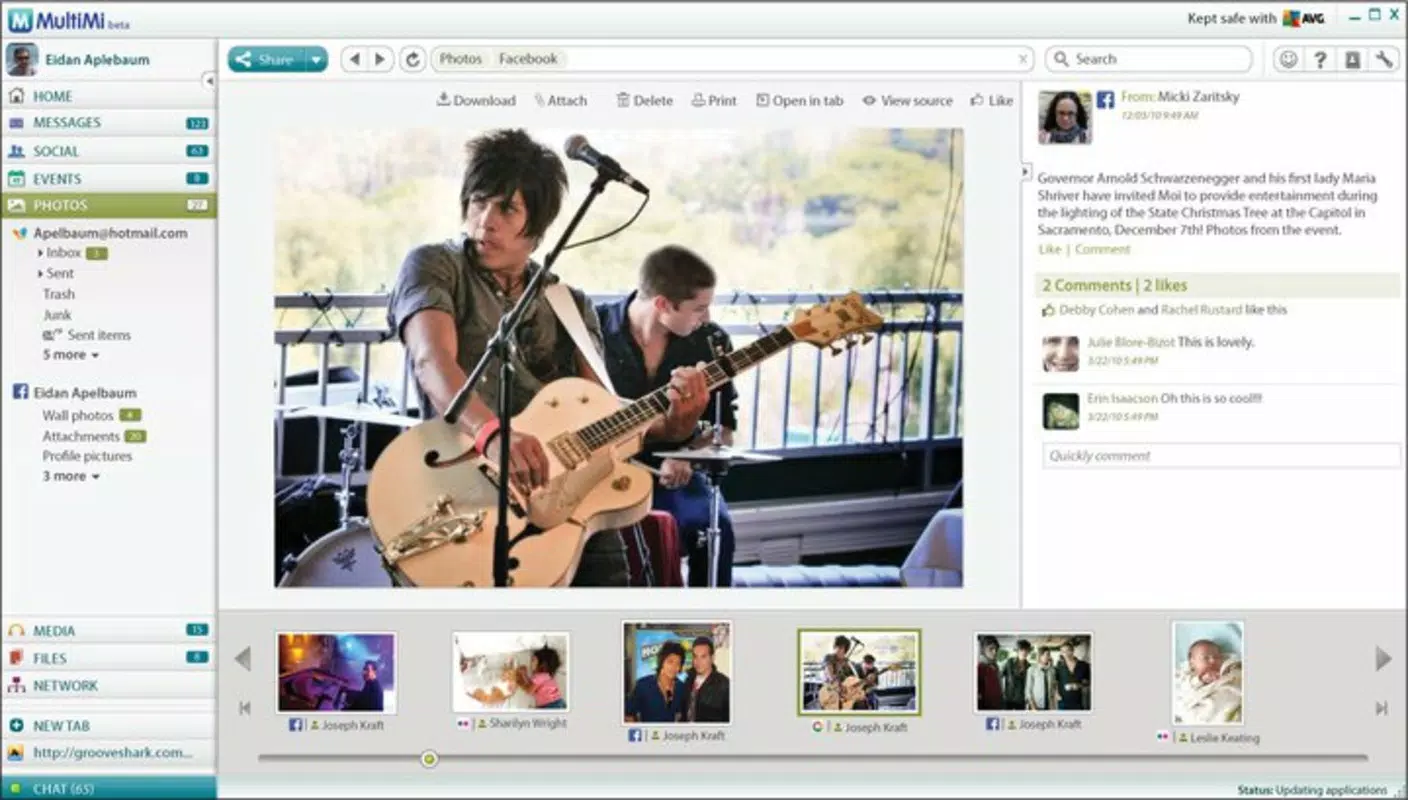
Task: Go to HOME section
Action: coord(108,96)
